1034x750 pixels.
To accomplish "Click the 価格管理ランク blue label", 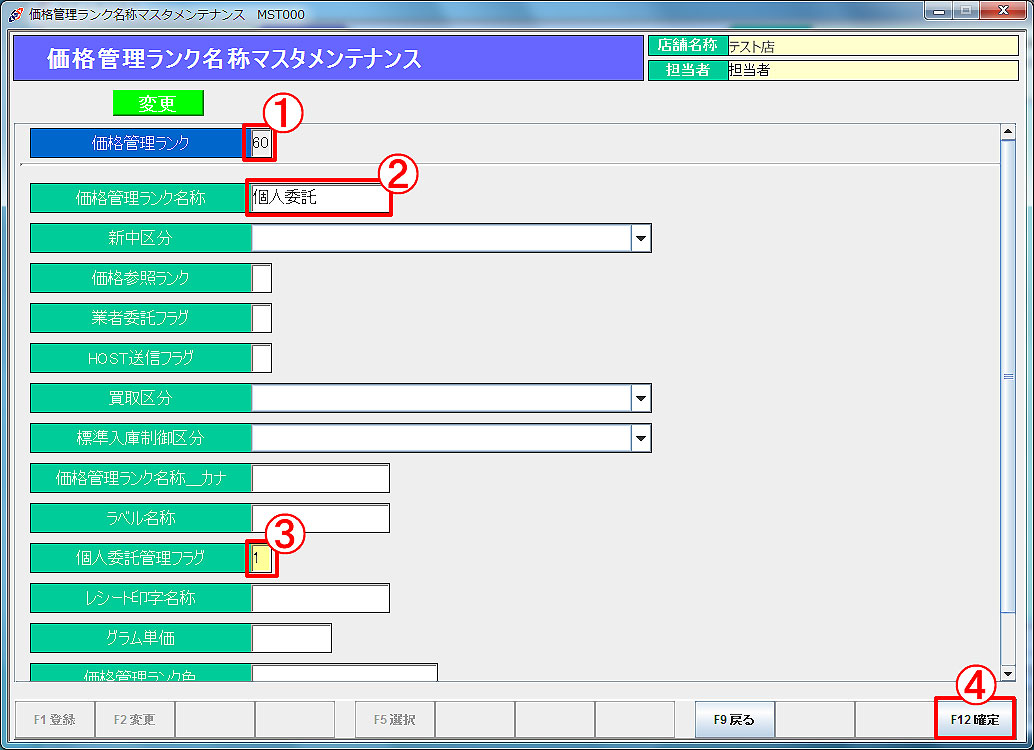I will (x=140, y=142).
